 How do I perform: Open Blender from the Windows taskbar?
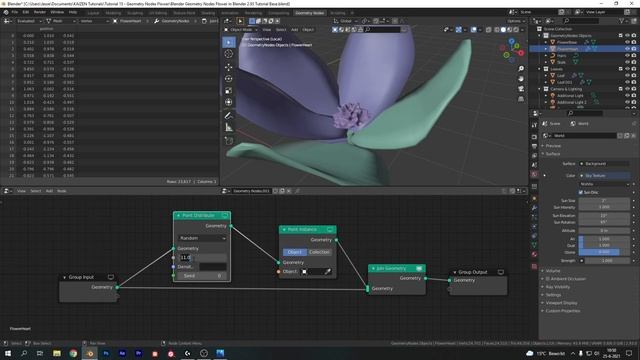90,353
